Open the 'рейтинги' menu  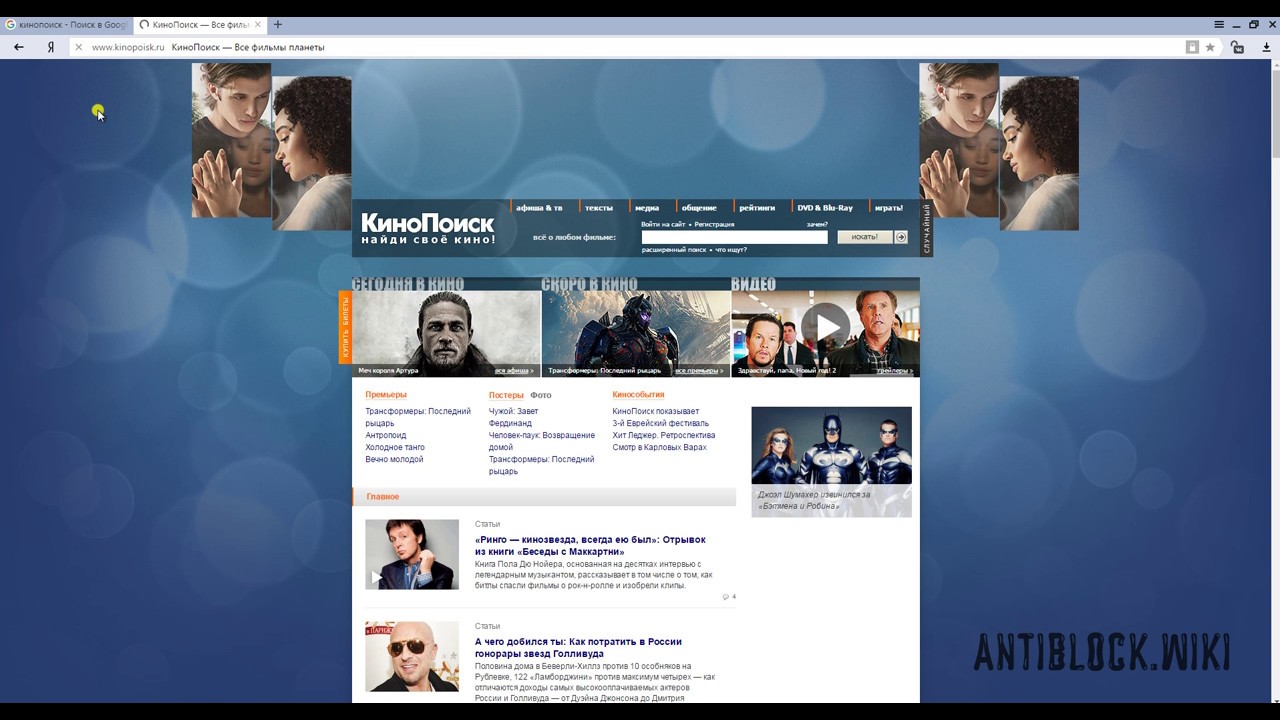coord(757,208)
